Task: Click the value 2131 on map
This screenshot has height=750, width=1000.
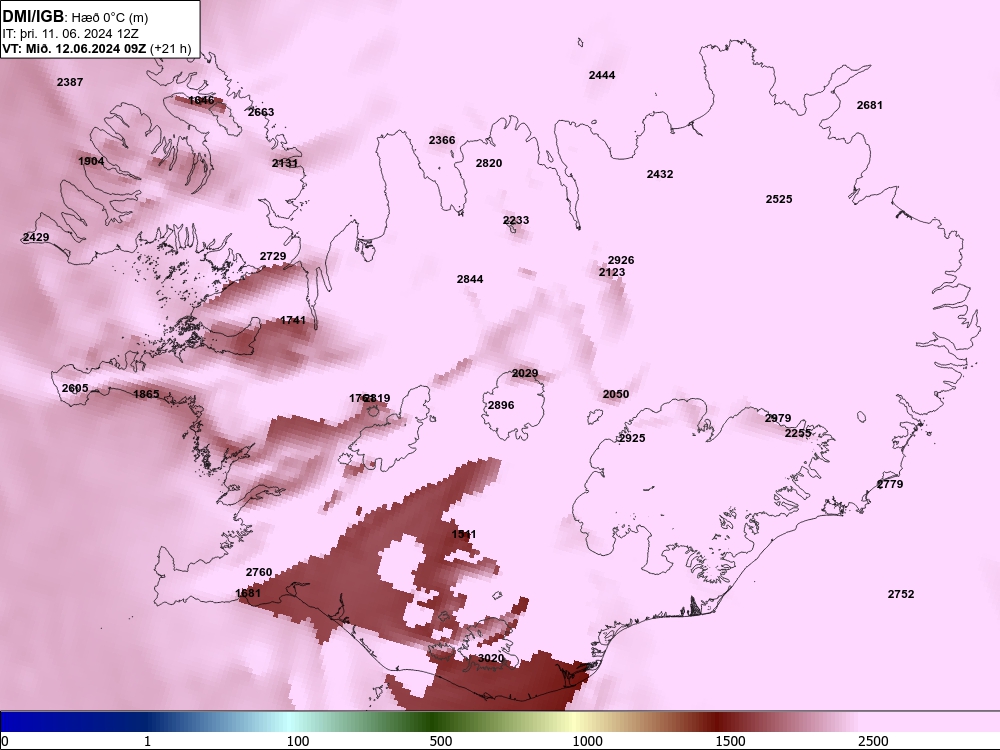Action: point(284,163)
